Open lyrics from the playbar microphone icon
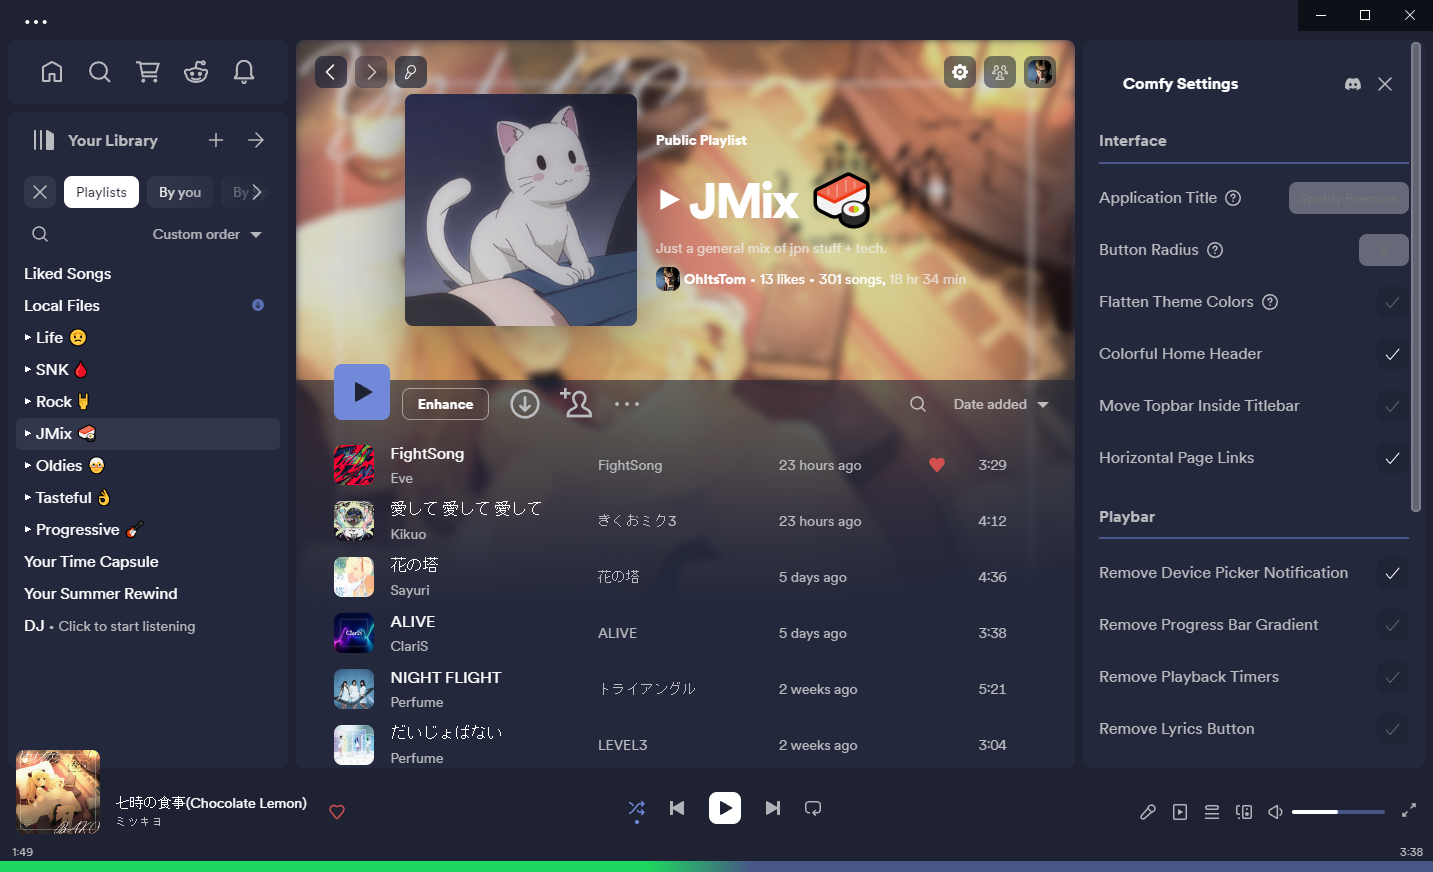Image resolution: width=1433 pixels, height=872 pixels. [1148, 812]
